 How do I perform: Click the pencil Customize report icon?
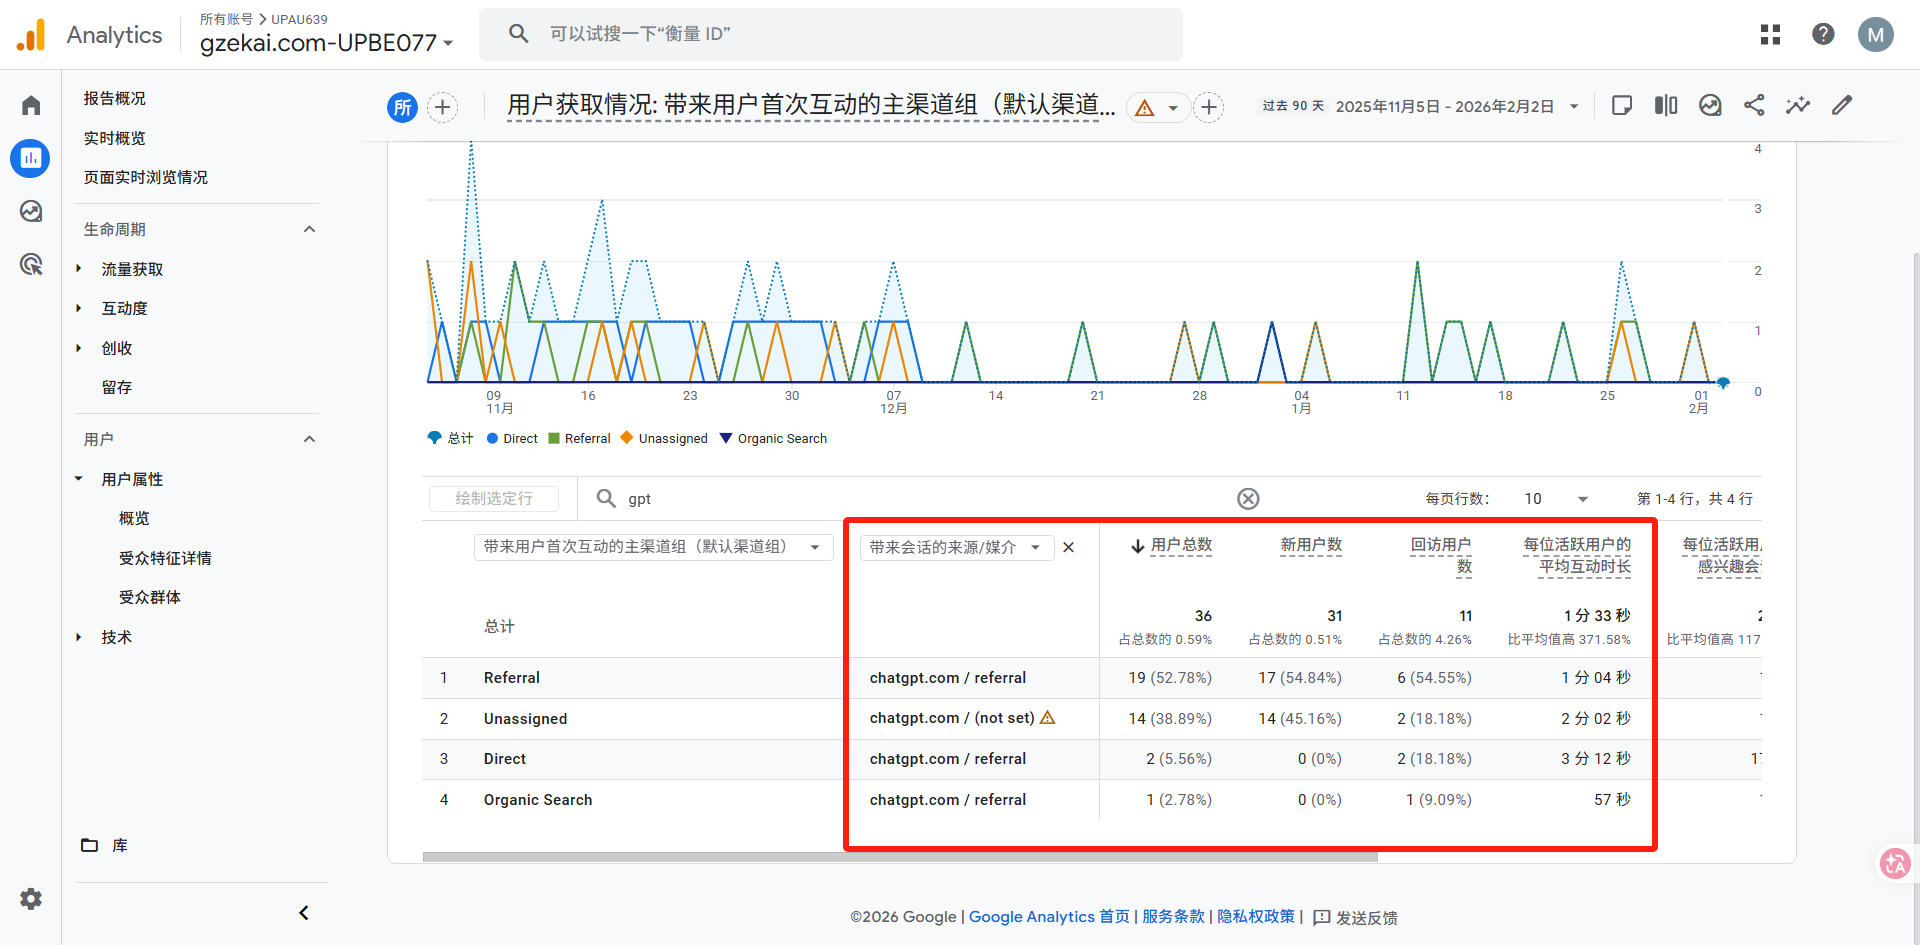1842,106
